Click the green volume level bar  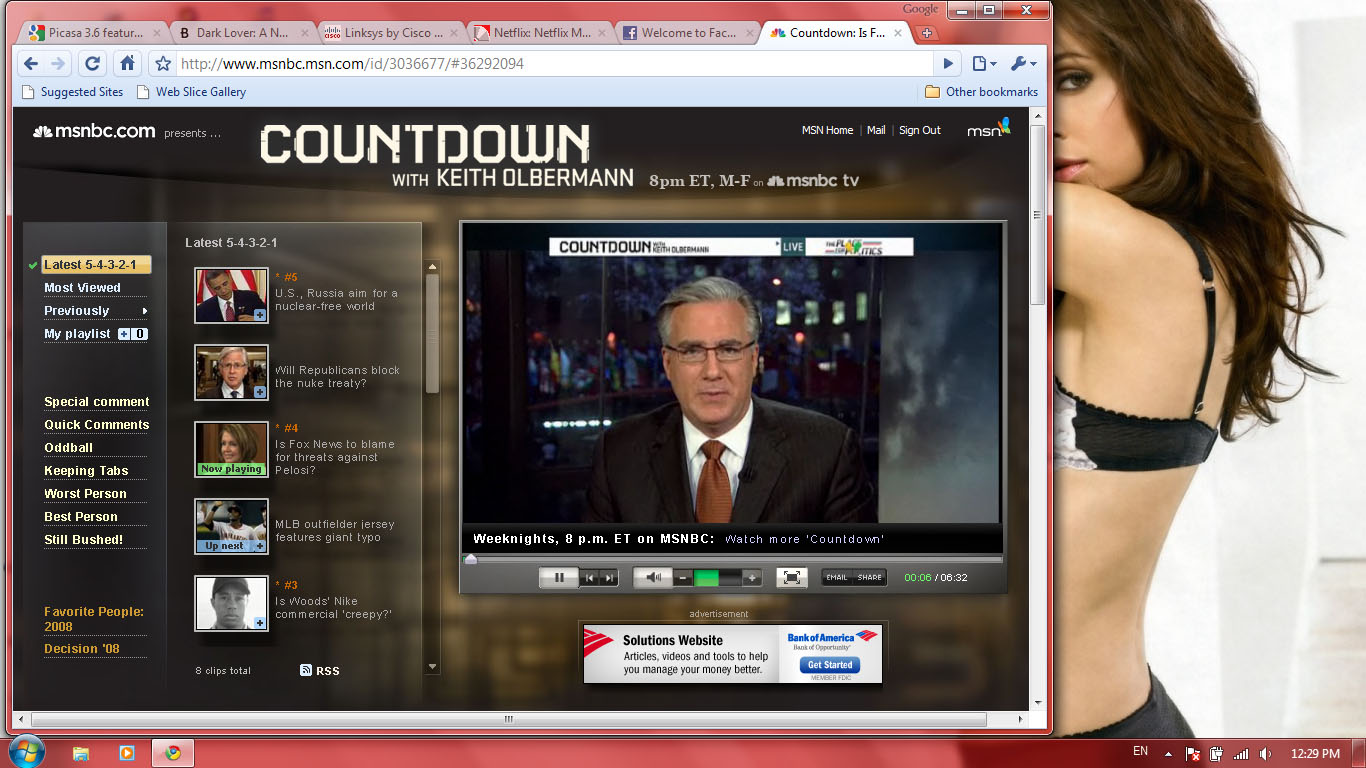pyautogui.click(x=706, y=577)
